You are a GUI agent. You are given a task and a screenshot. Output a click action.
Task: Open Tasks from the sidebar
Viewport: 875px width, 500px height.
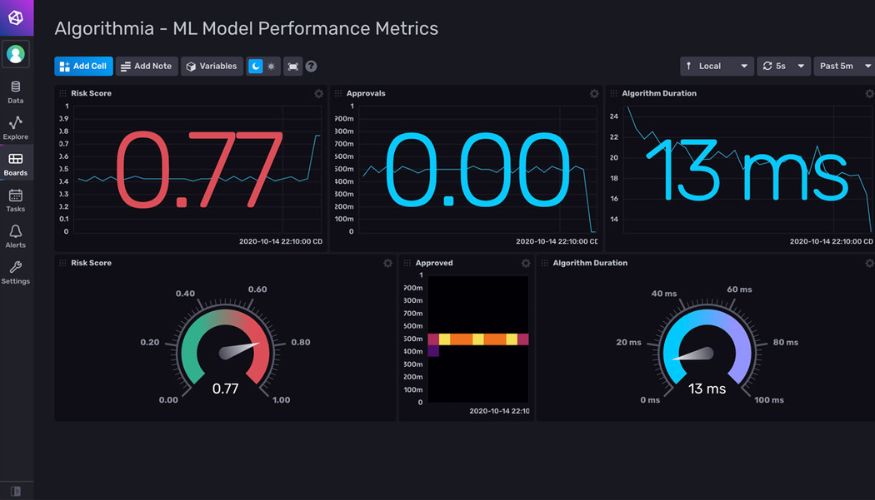click(16, 200)
